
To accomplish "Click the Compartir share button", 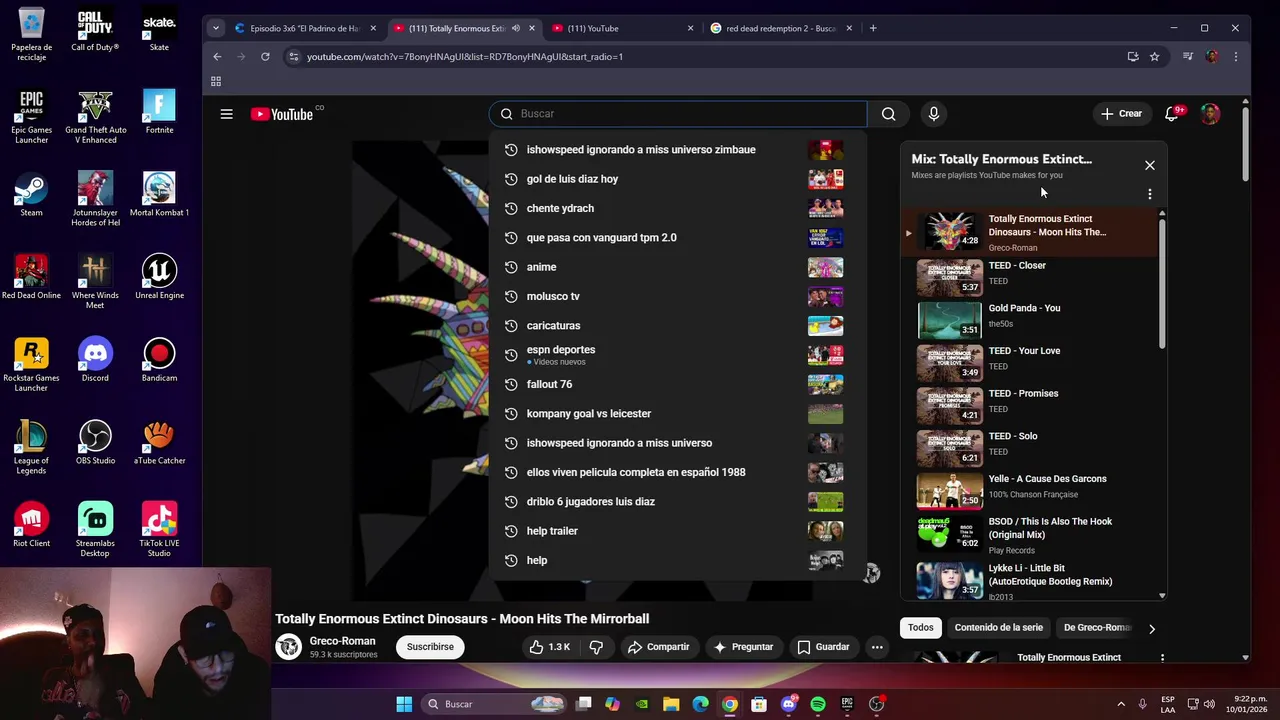I will click(x=658, y=647).
